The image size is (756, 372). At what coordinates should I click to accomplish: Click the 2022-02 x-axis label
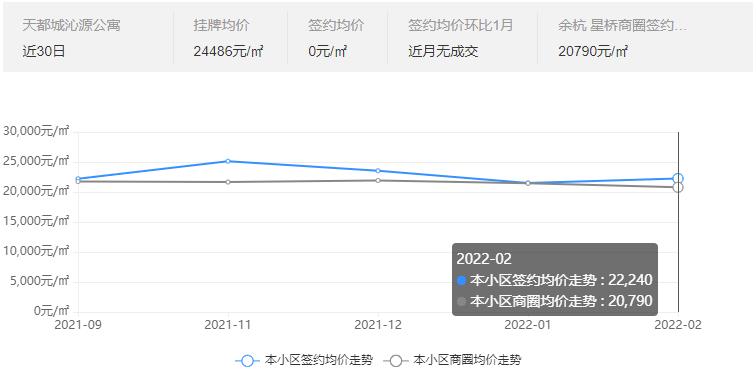click(678, 325)
